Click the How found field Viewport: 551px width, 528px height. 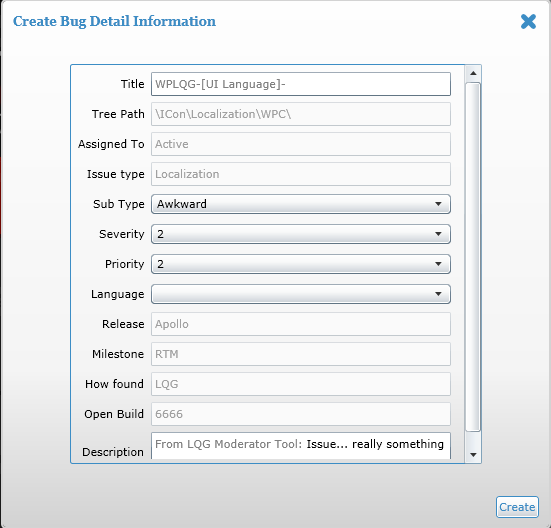click(x=301, y=384)
